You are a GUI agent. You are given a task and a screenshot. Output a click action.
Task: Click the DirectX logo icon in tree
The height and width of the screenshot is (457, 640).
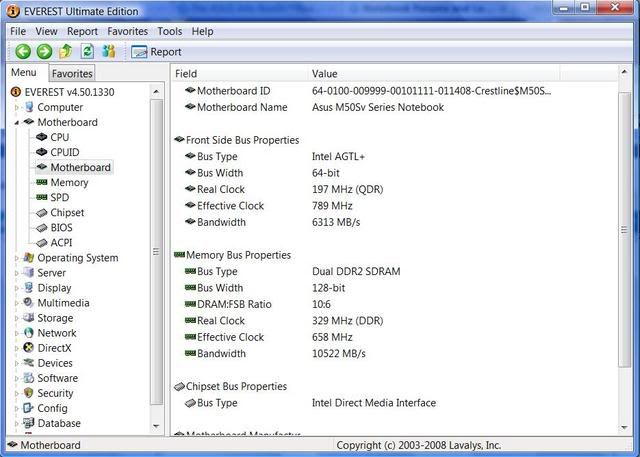point(29,348)
